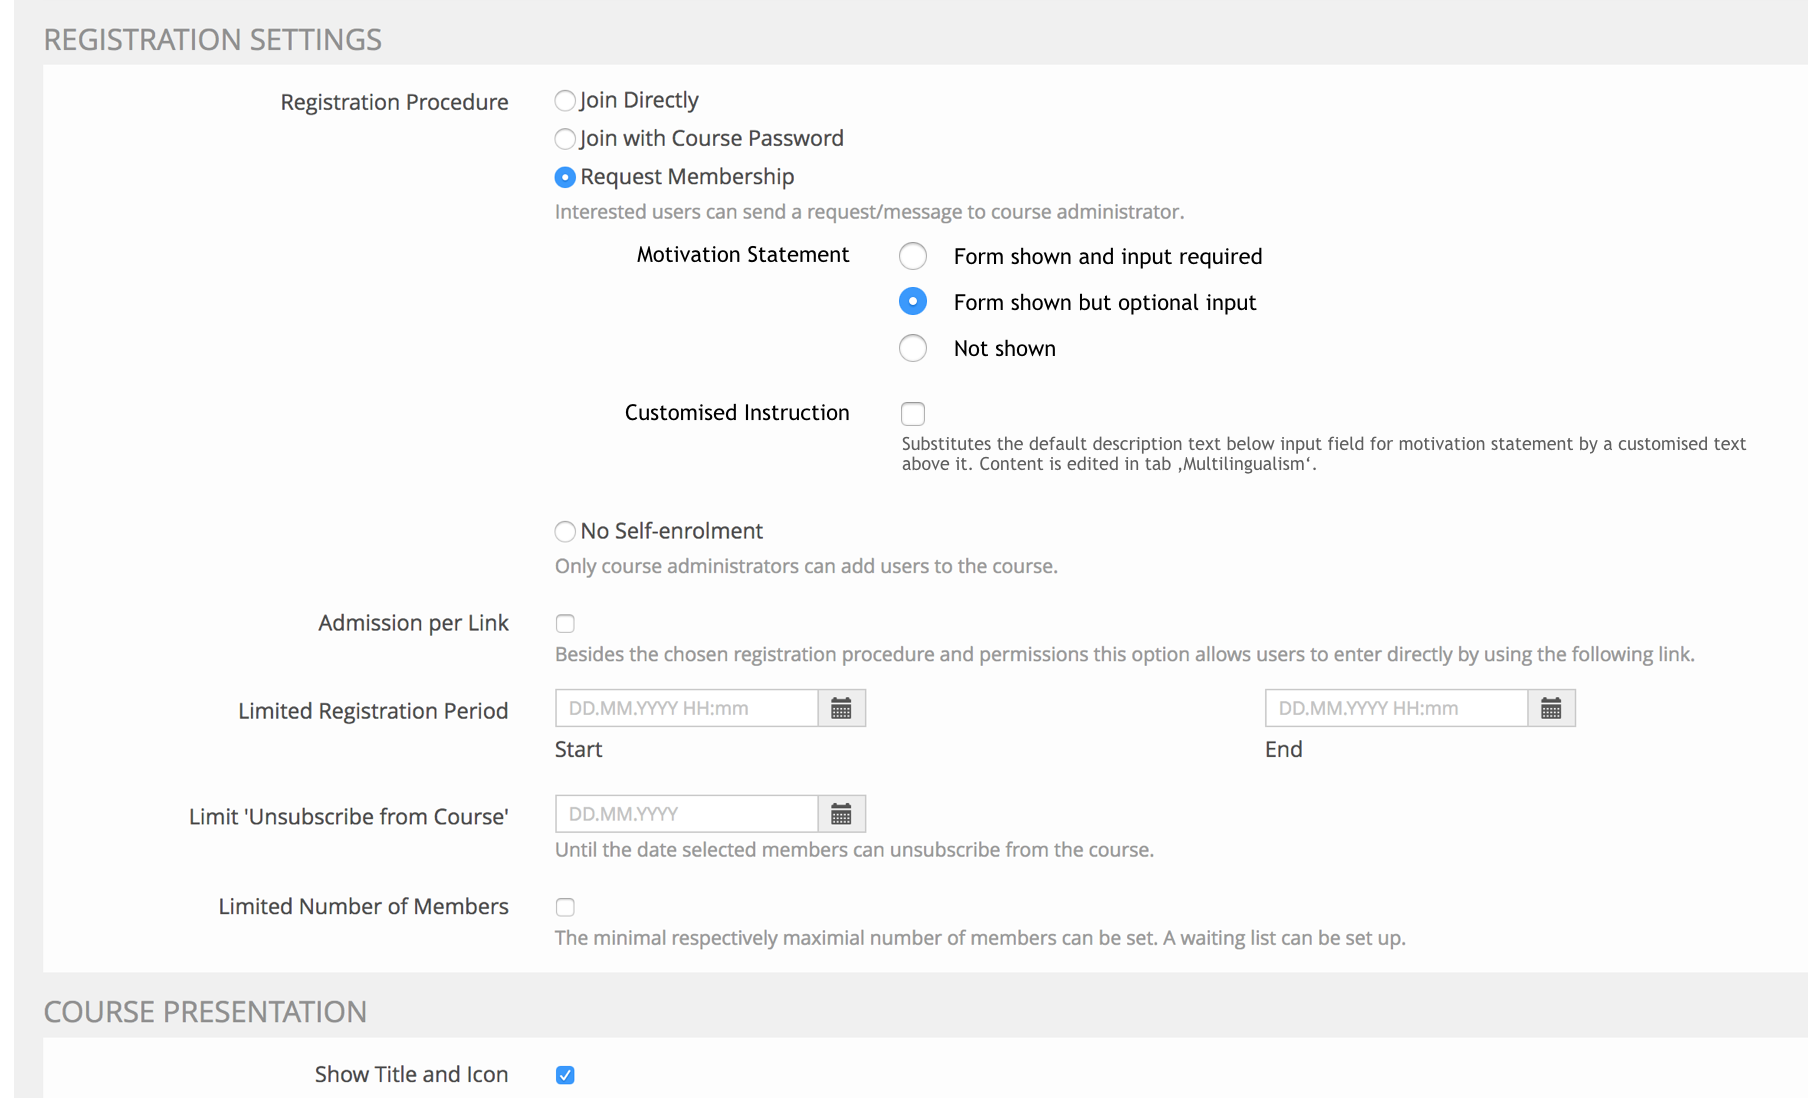Enable Admission per Link checkbox
The image size is (1808, 1098).
(x=565, y=624)
